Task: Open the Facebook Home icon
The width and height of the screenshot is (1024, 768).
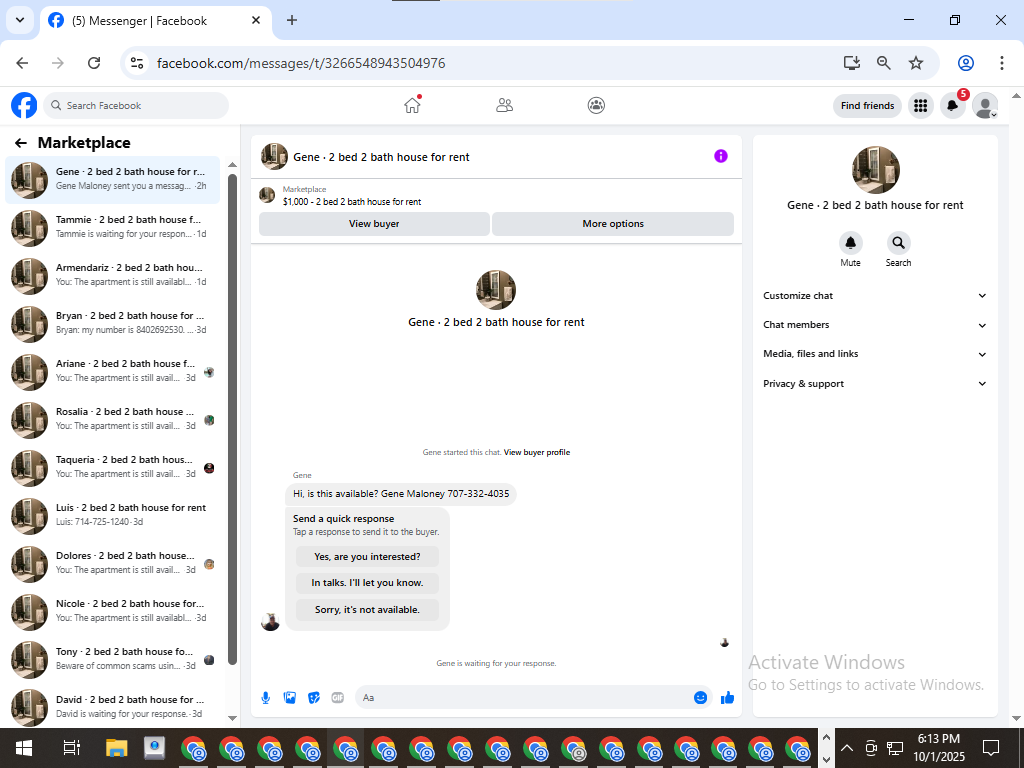Action: coord(412,105)
